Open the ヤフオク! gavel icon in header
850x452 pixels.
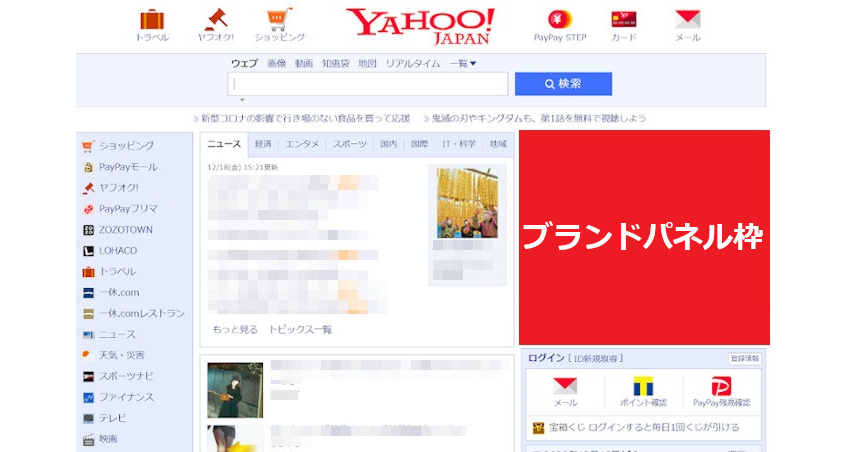[x=216, y=20]
